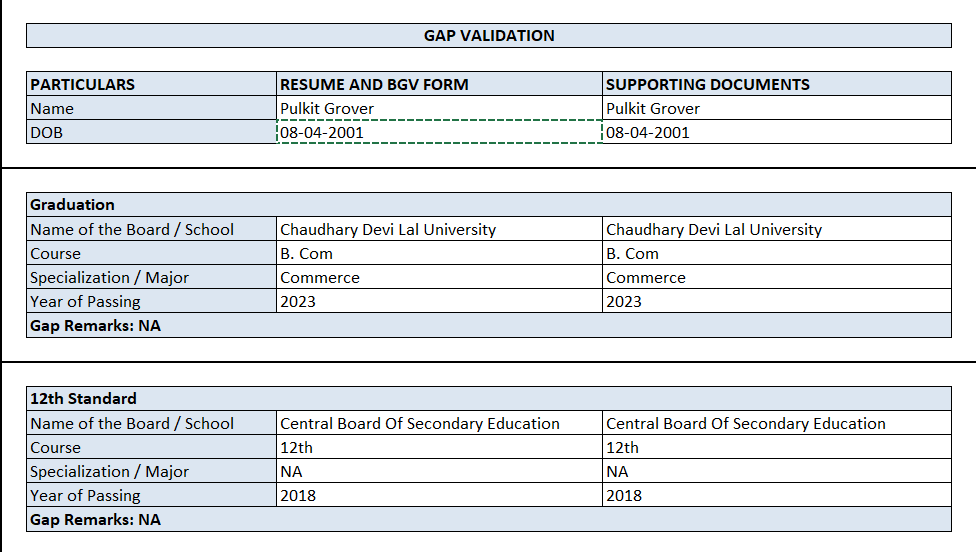Click resume Central Board Of Secondary Education cell

[x=439, y=423]
